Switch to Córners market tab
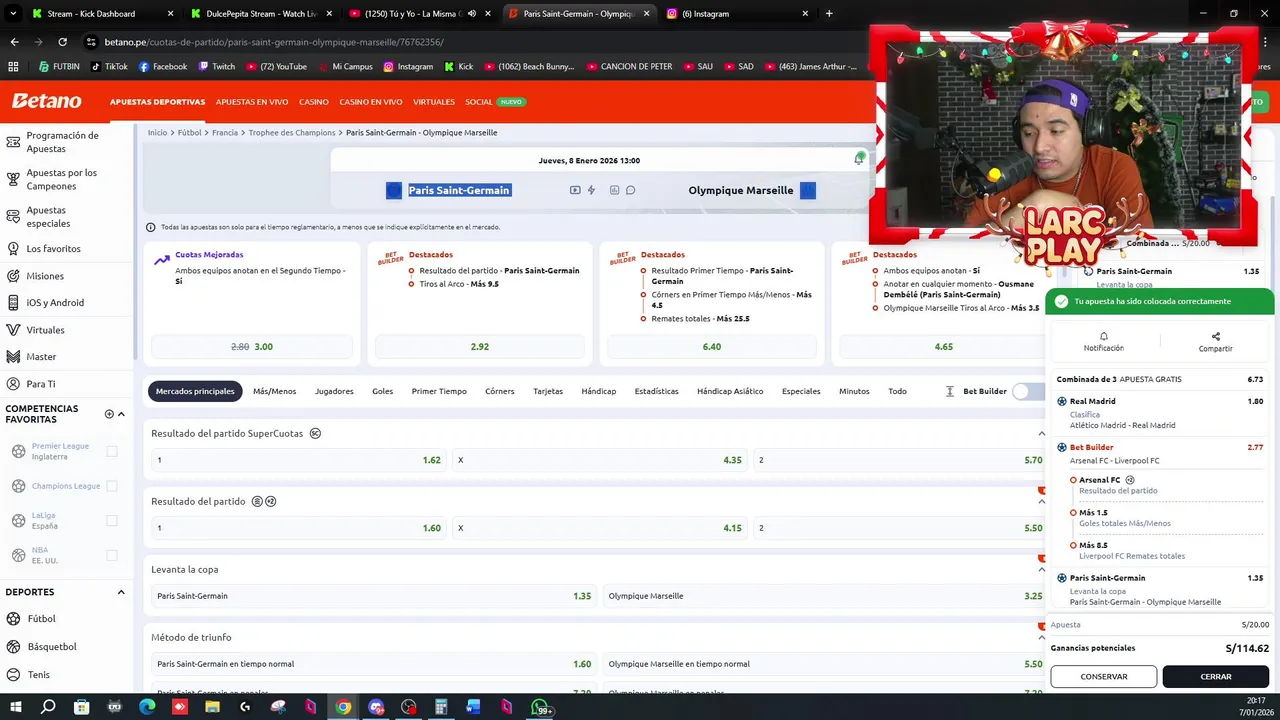This screenshot has width=1280, height=720. coord(500,391)
